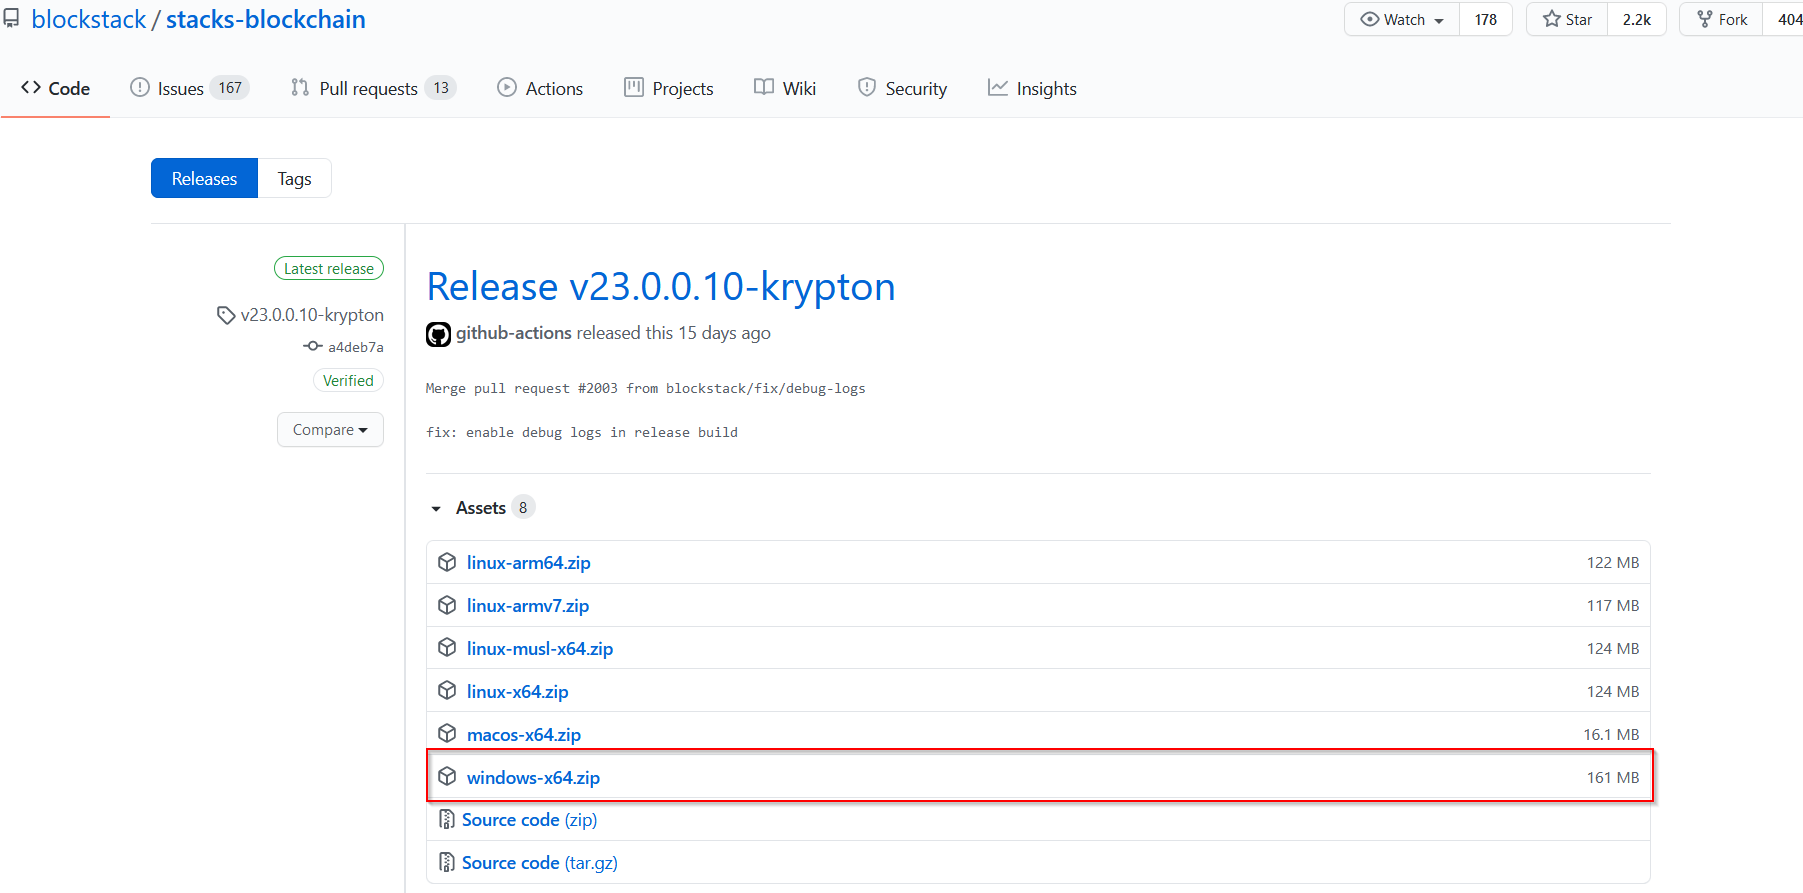This screenshot has height=893, width=1803.
Task: Click the Projects board icon
Action: coord(634,88)
